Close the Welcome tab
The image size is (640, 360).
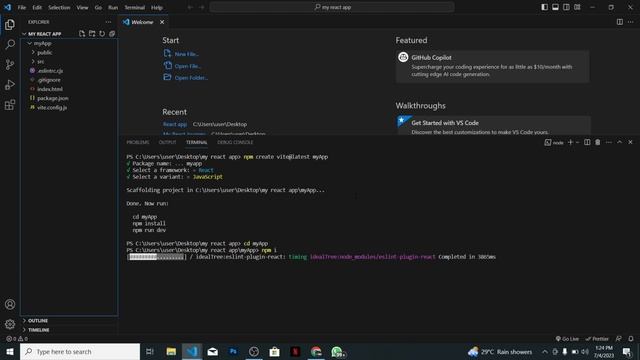pos(162,22)
